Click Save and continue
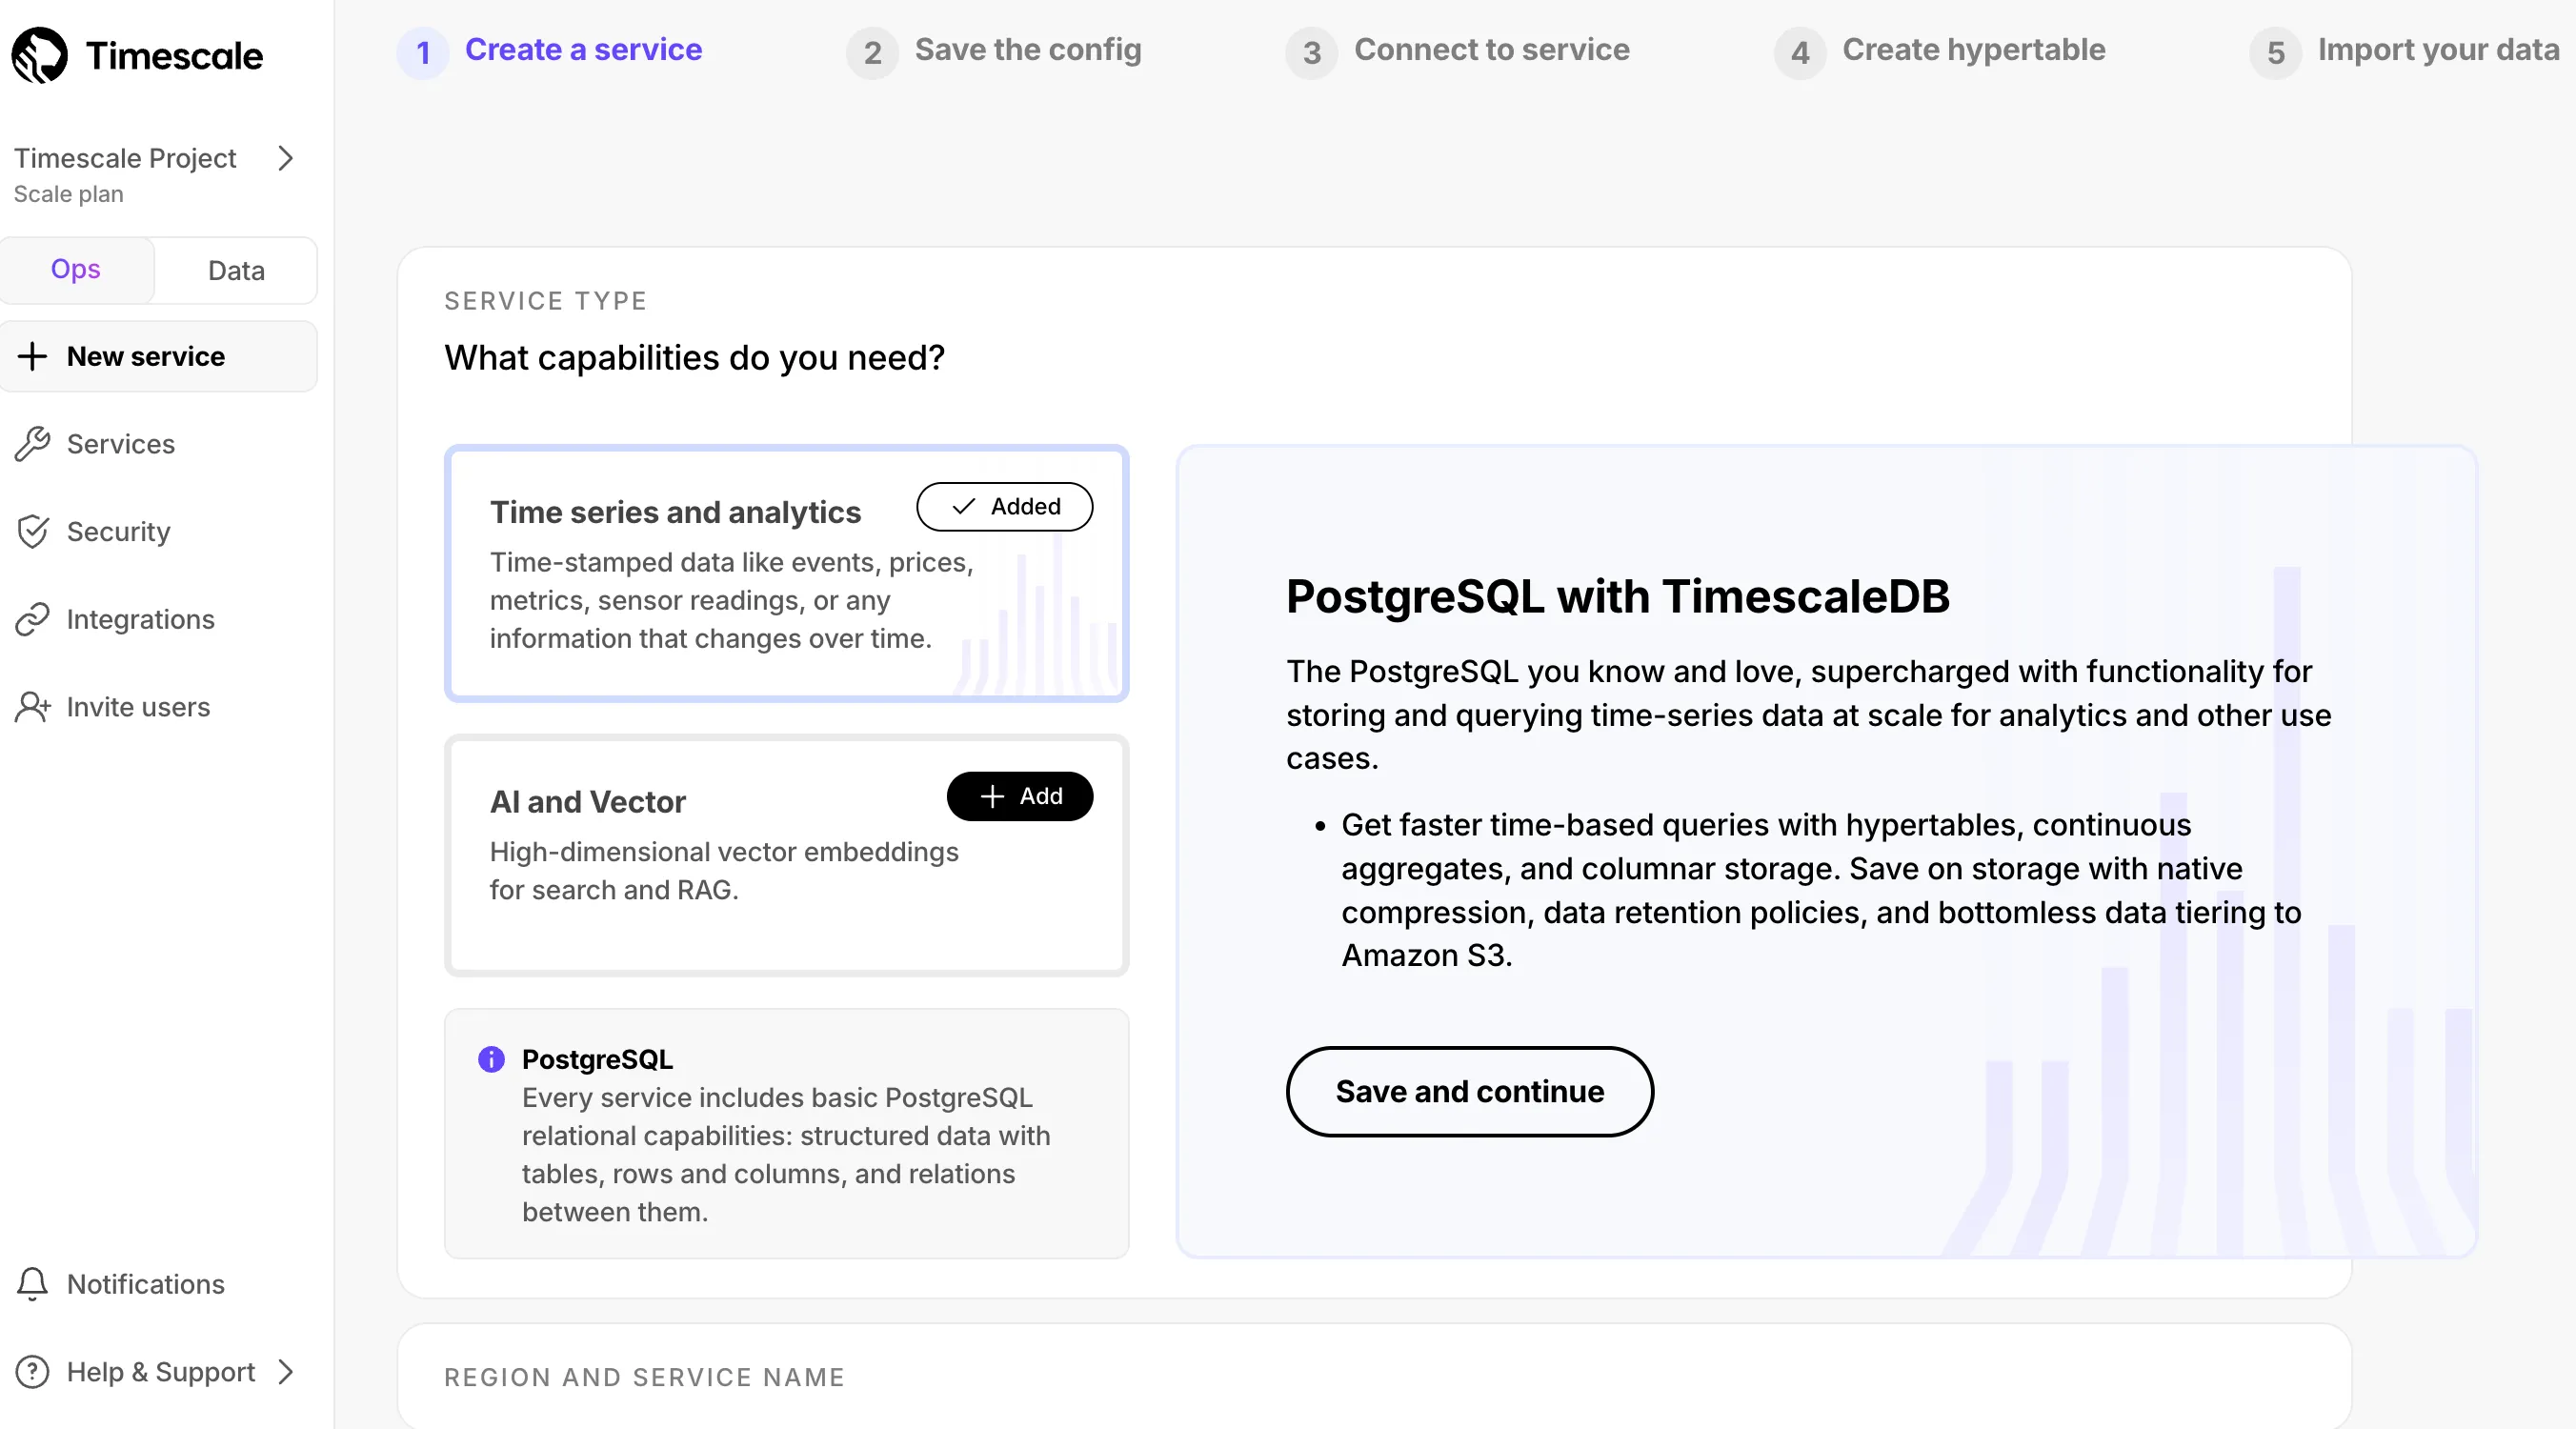 1469,1091
